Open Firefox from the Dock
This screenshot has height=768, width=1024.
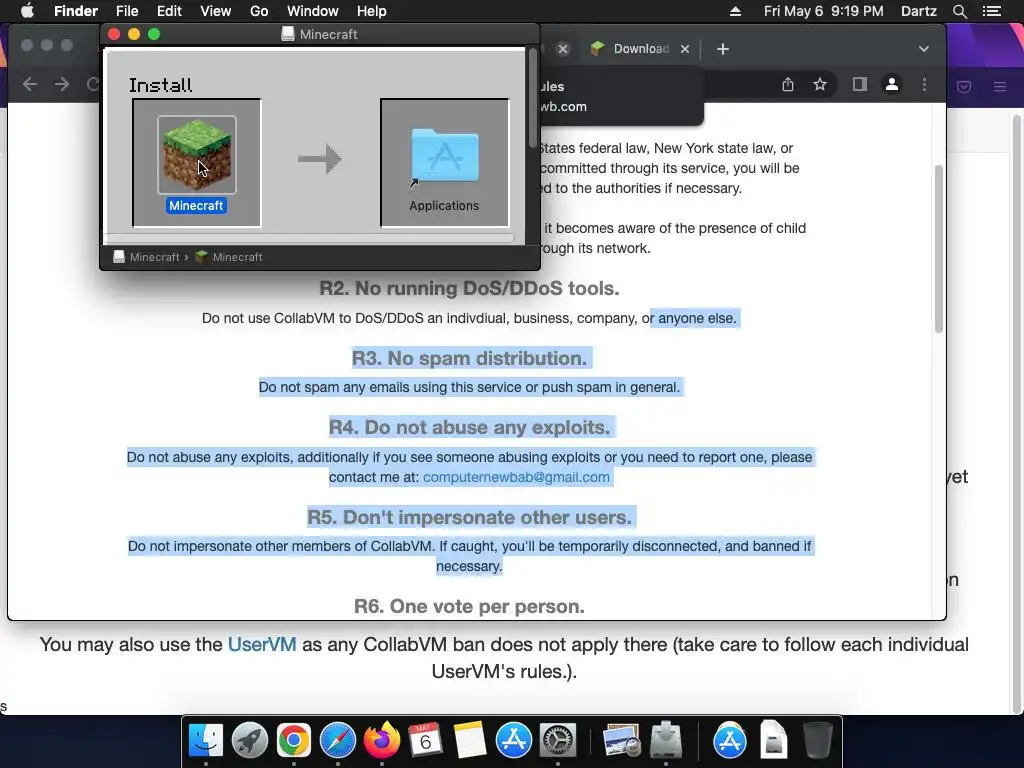[x=381, y=741]
